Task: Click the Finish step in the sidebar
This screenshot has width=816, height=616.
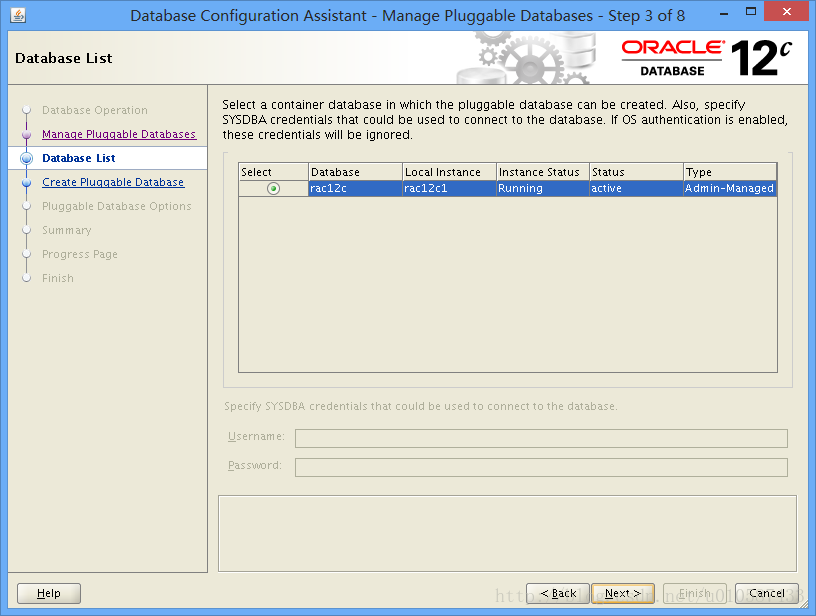Action: [x=58, y=278]
